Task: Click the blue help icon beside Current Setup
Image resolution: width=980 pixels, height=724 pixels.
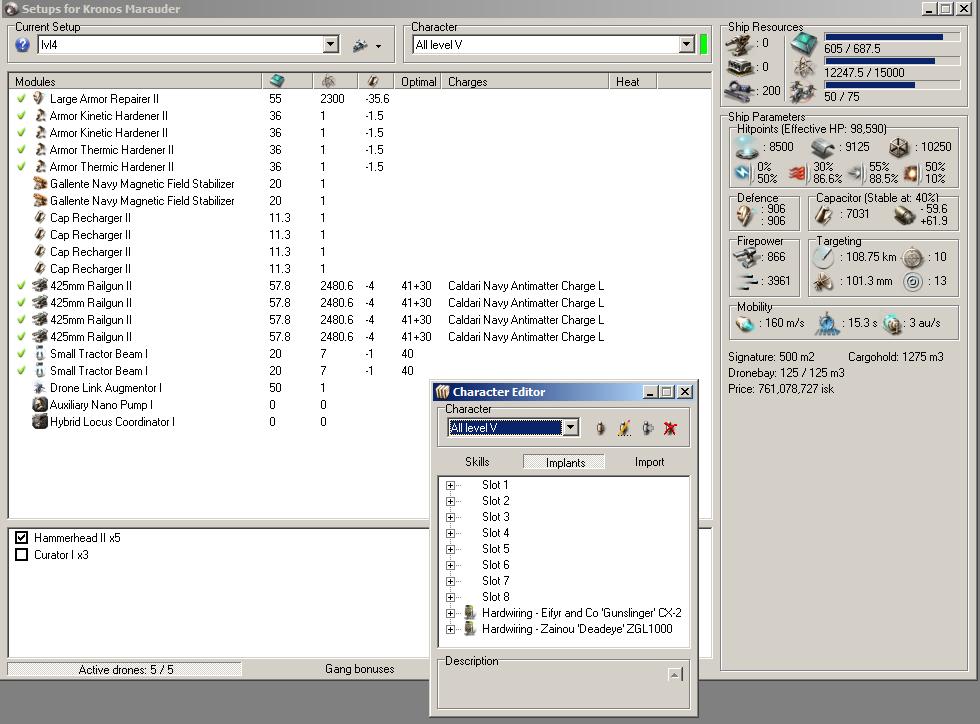Action: click(23, 45)
